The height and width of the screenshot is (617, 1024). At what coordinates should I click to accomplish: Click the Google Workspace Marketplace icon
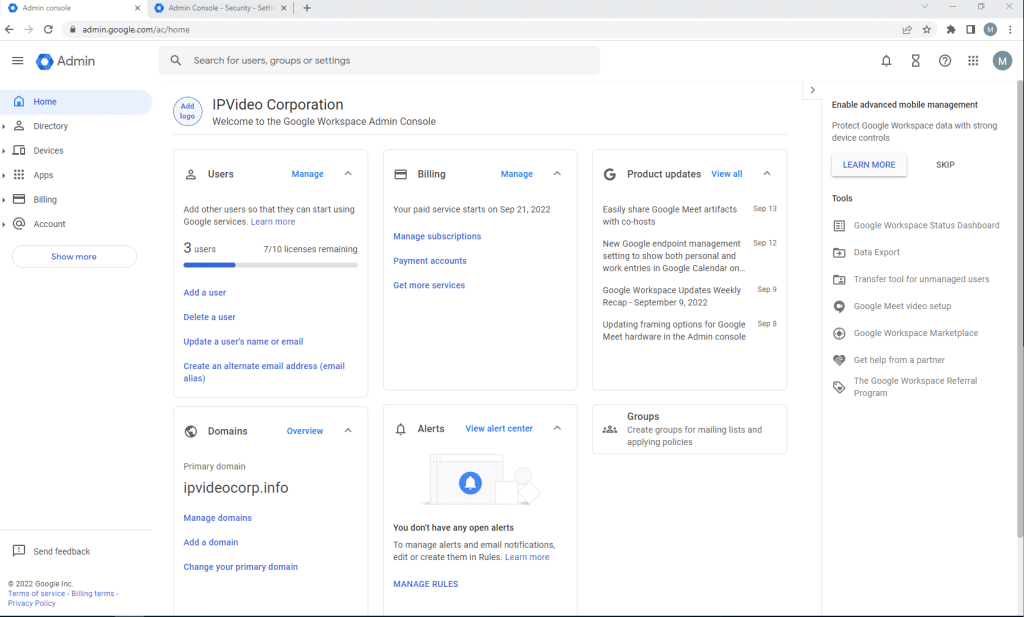(x=839, y=333)
